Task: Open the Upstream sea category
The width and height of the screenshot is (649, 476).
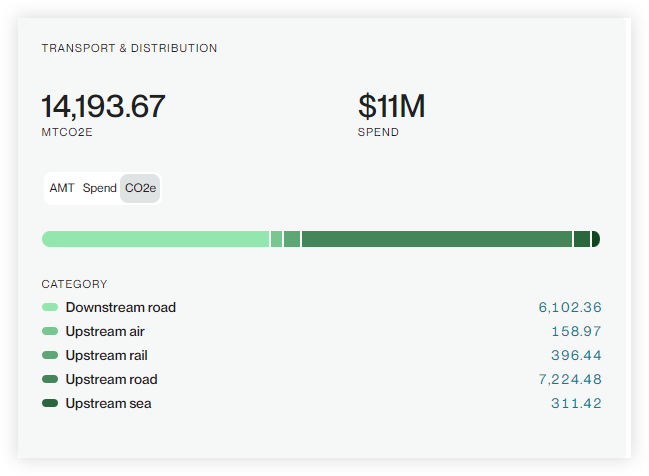Action: (108, 403)
